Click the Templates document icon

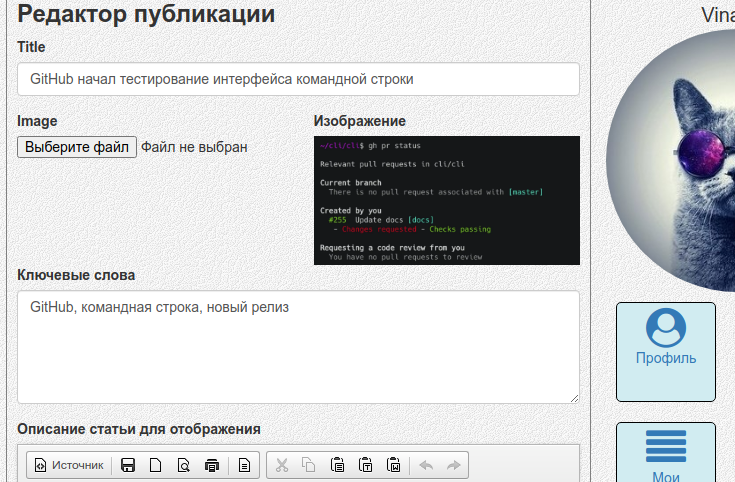(244, 465)
